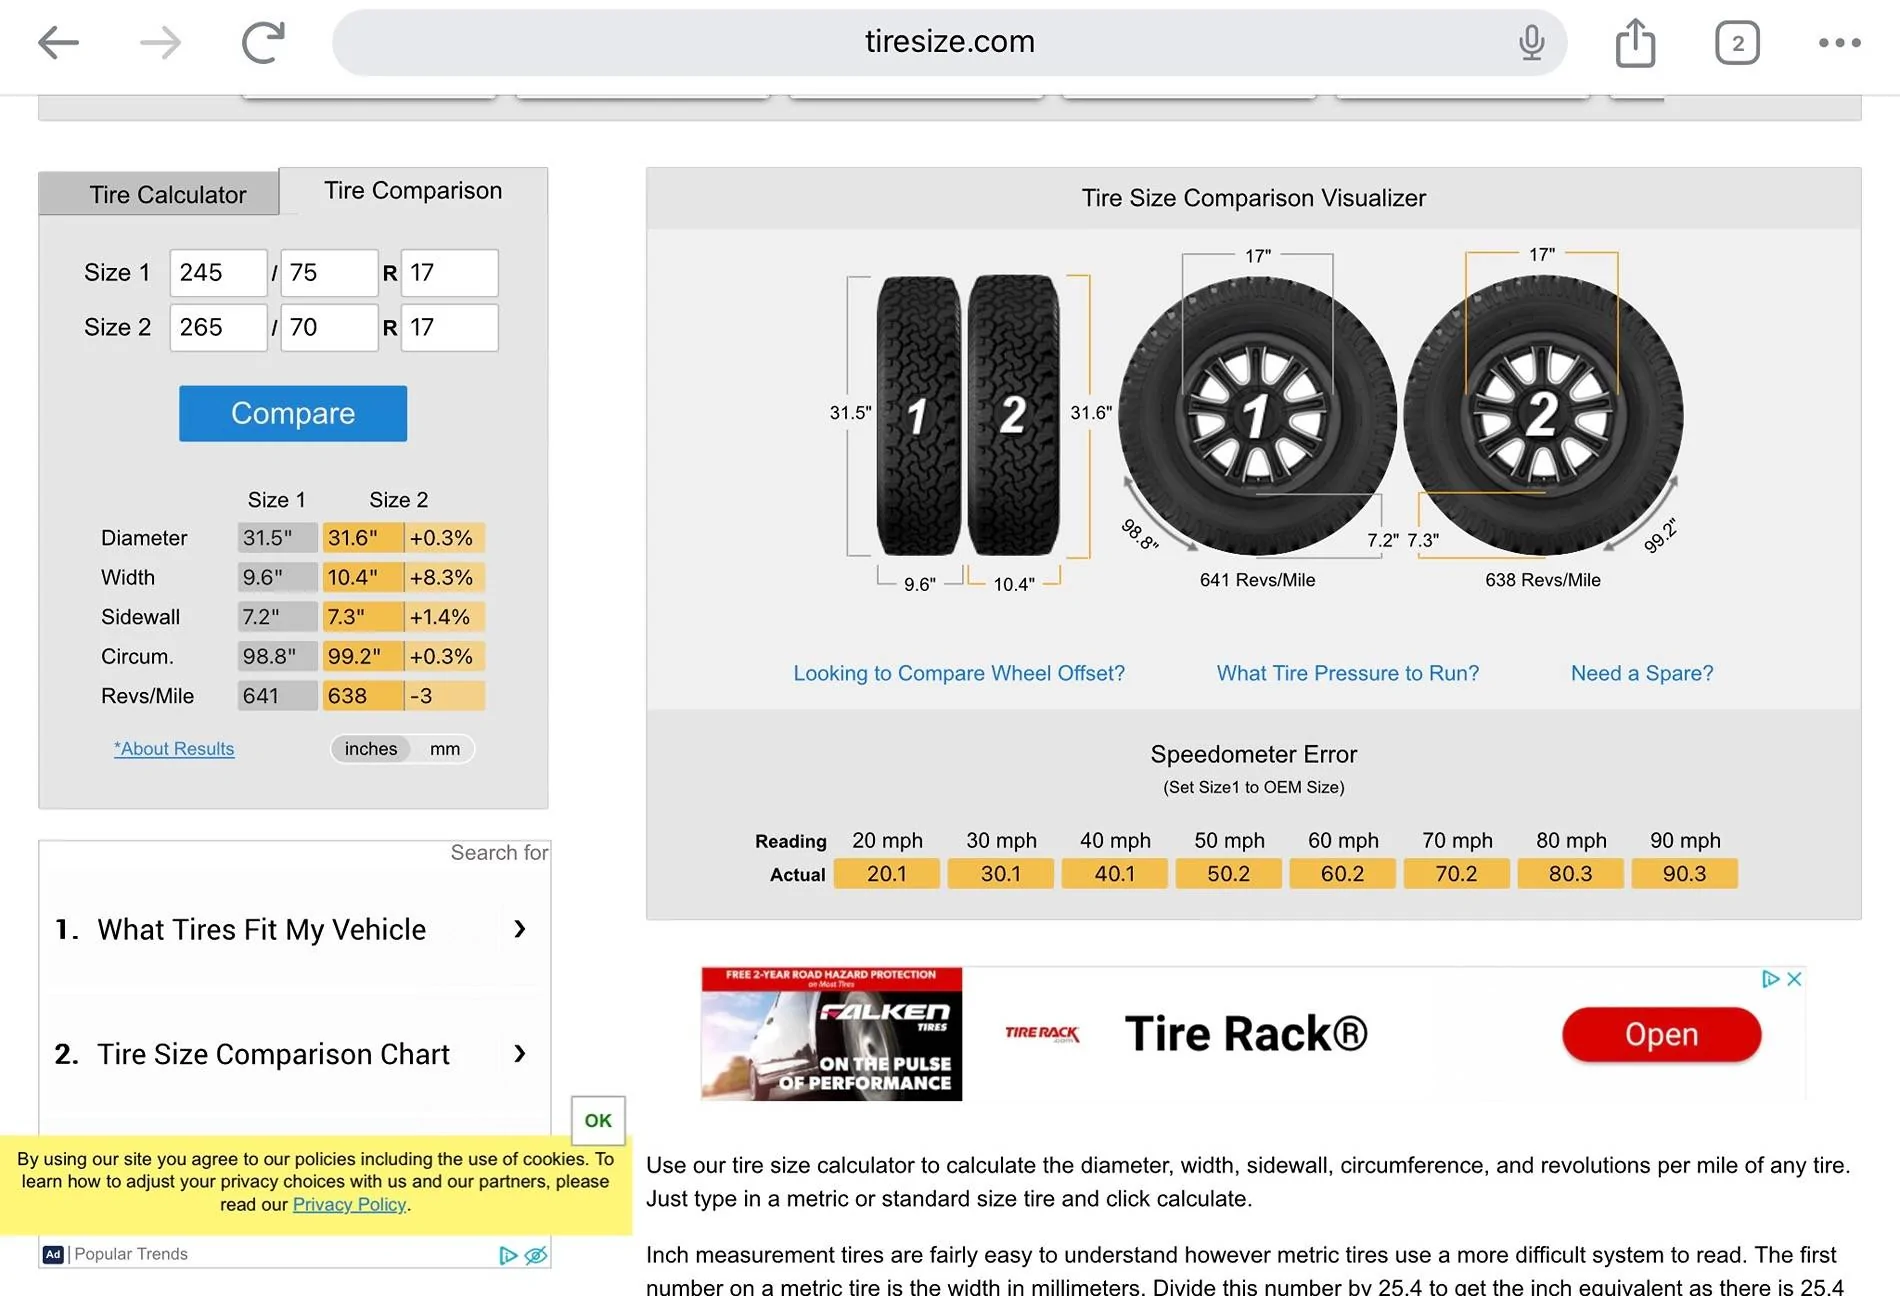Open the tabs counter showing 2
1900x1296 pixels.
[1737, 43]
